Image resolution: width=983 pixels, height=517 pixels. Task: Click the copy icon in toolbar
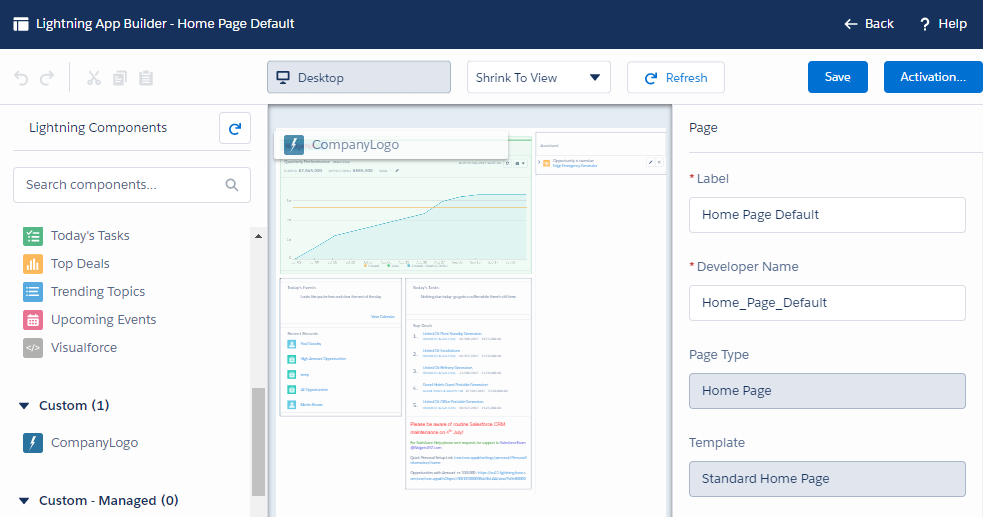pos(120,78)
